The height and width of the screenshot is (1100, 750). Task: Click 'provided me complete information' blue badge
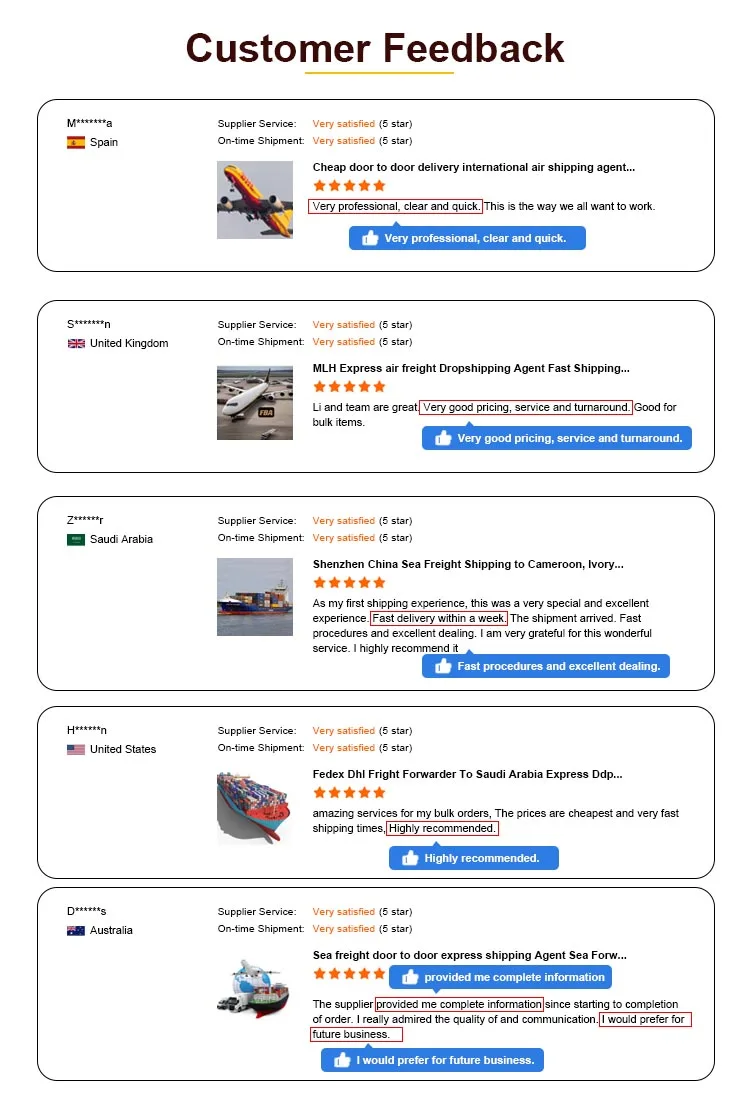[x=500, y=977]
